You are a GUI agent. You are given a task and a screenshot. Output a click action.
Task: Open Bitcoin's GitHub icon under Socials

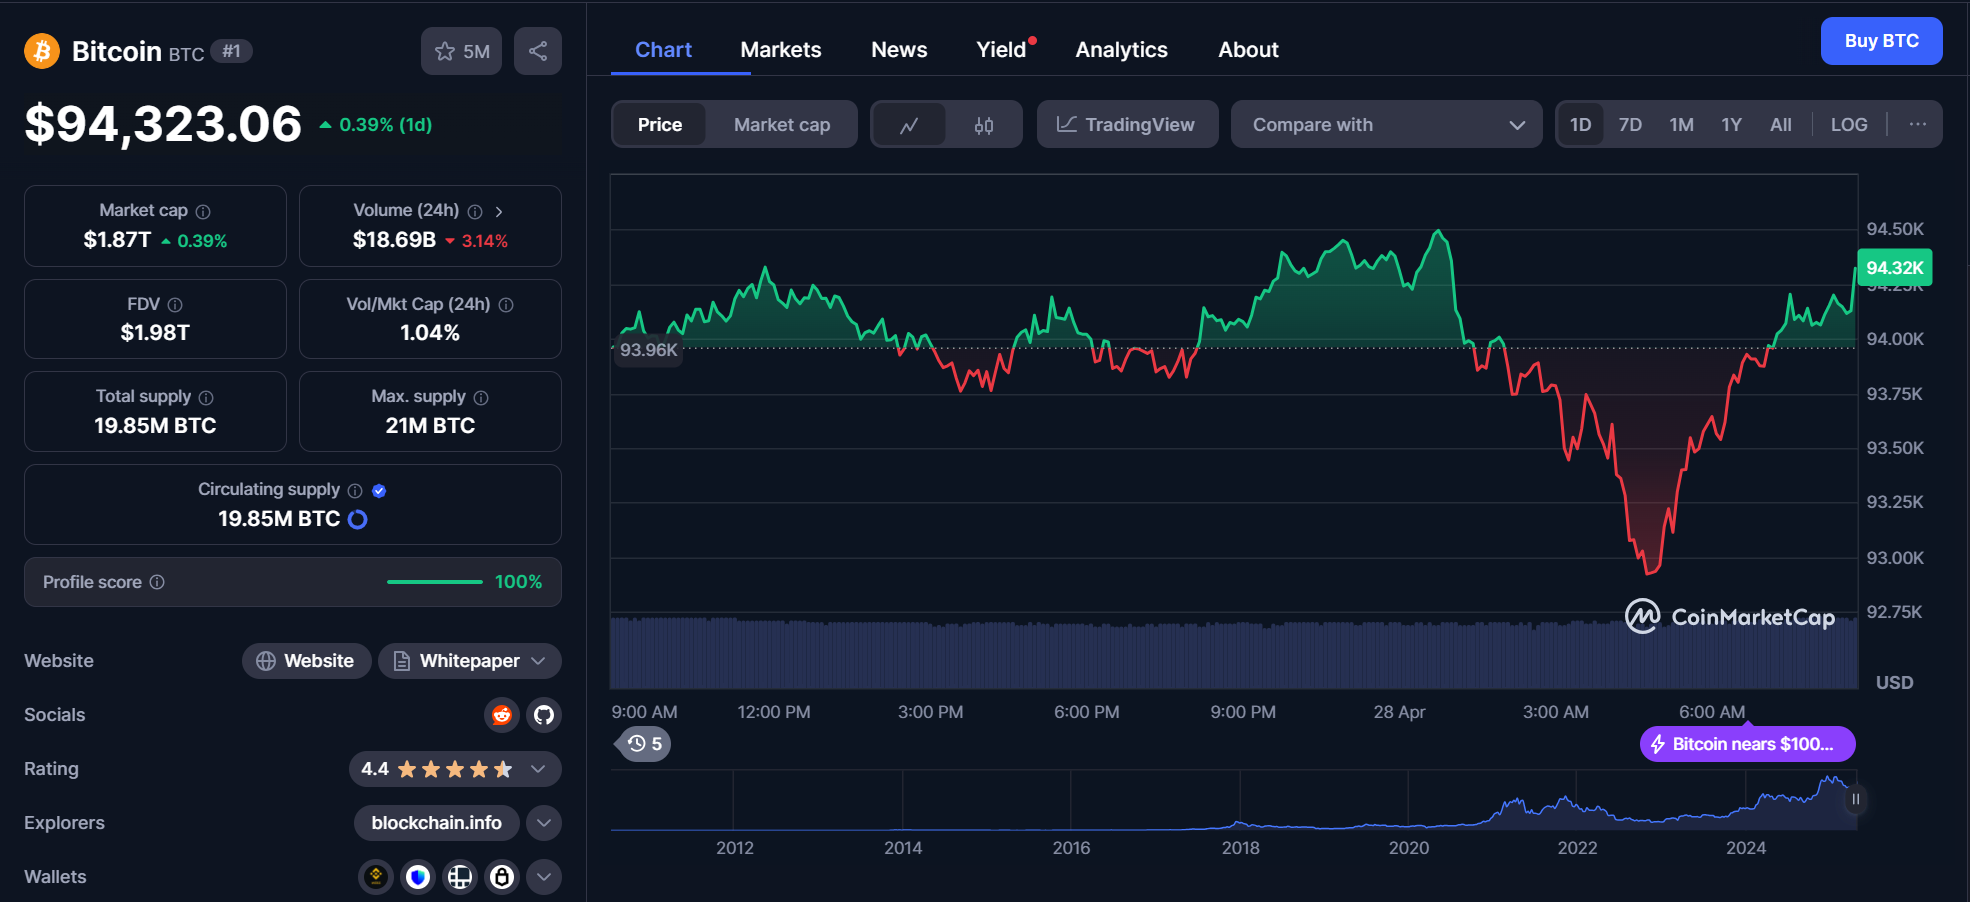tap(543, 715)
